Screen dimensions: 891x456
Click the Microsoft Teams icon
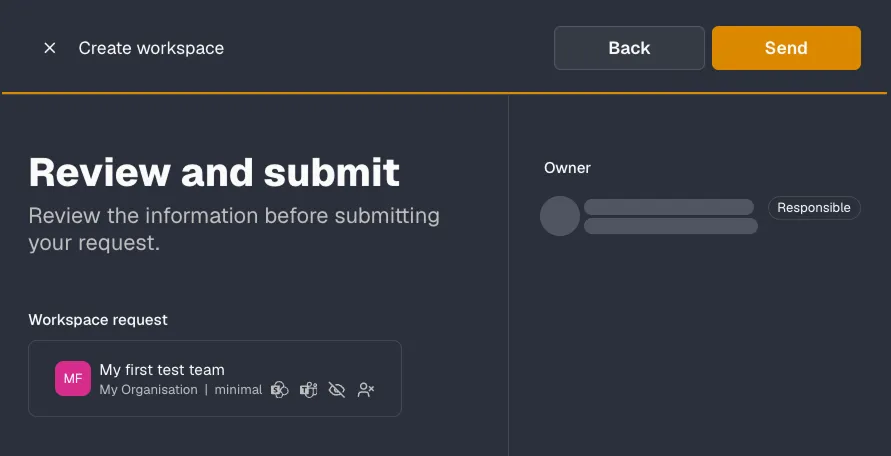point(309,390)
